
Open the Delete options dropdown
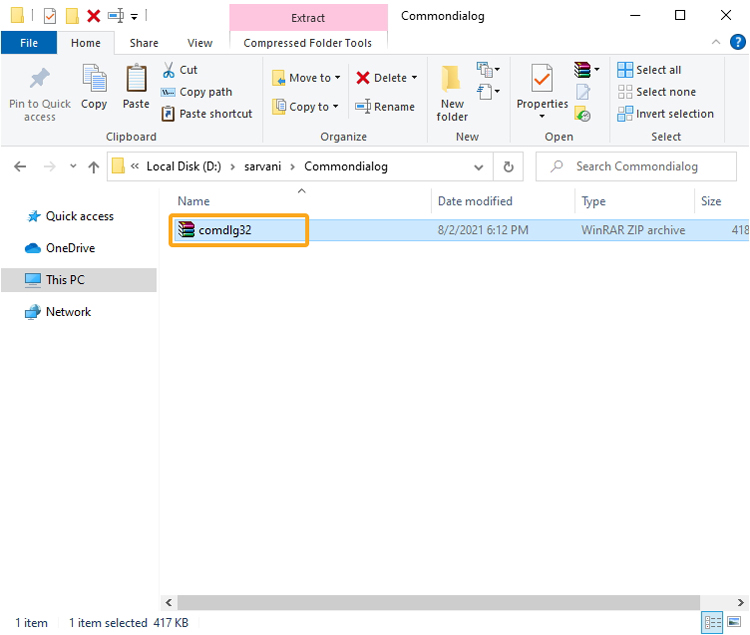click(414, 77)
